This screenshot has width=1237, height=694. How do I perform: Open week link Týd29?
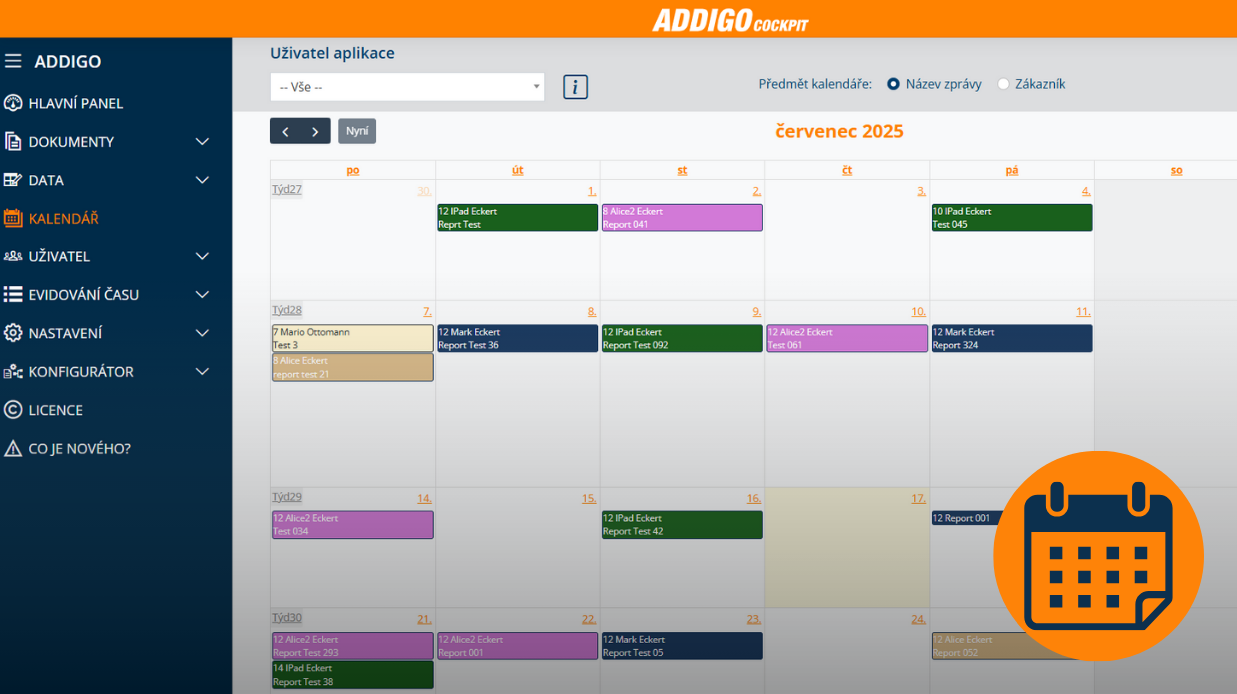coord(287,497)
